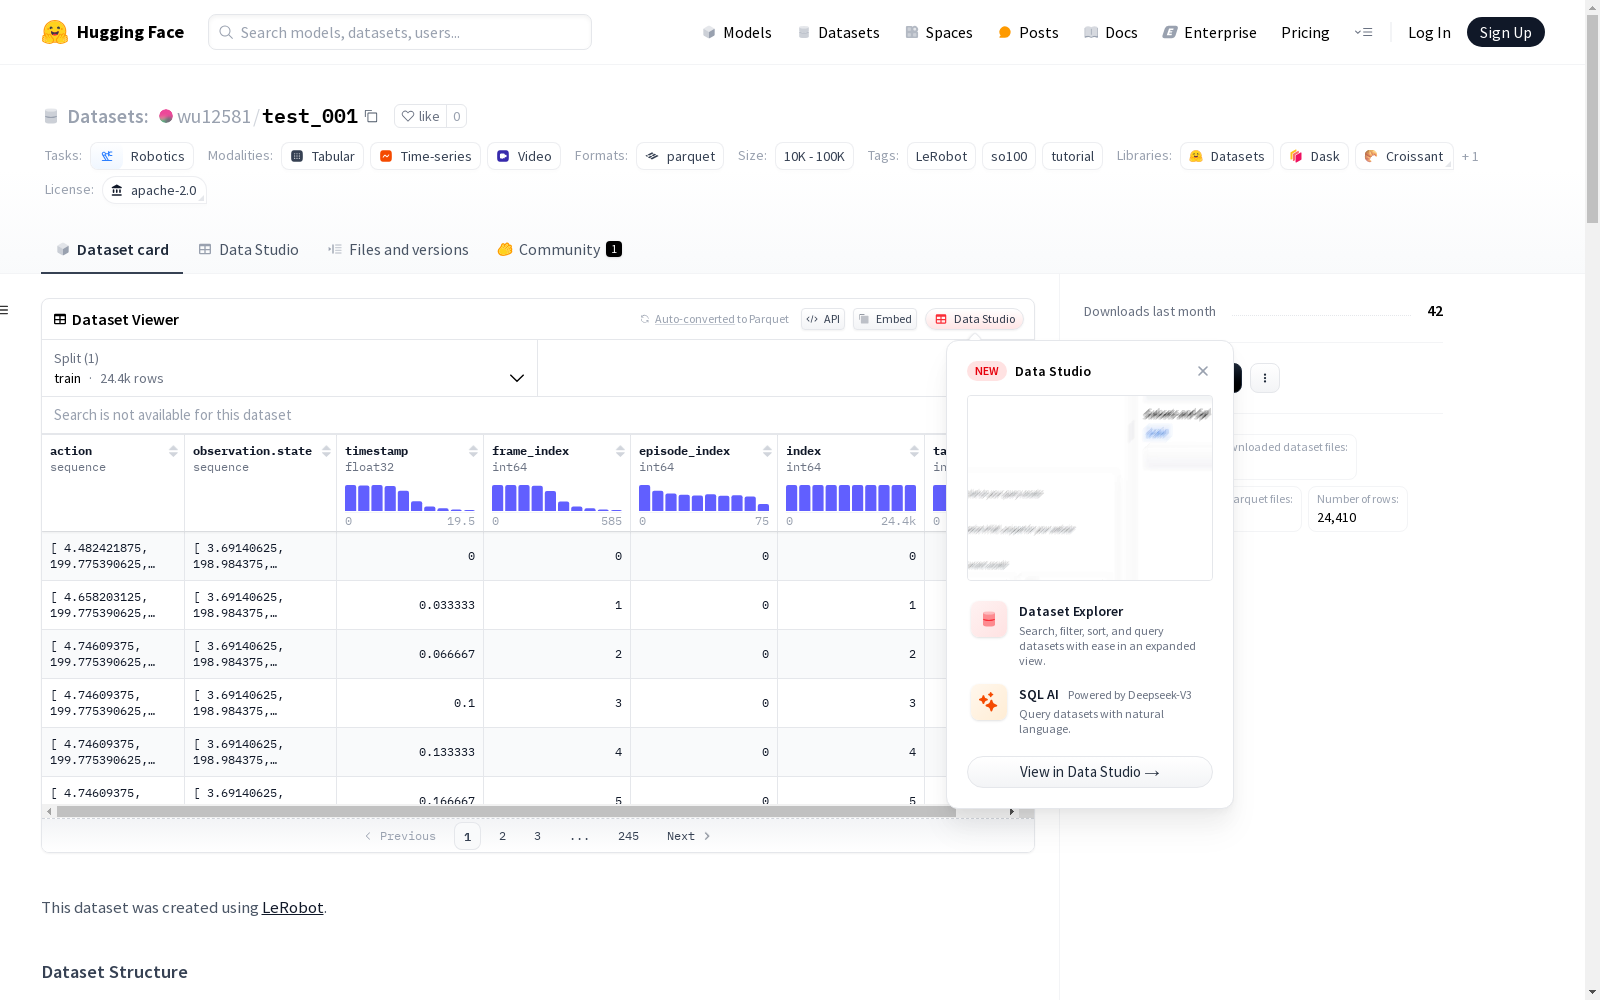Select the Tabular modality tag

pos(323,156)
